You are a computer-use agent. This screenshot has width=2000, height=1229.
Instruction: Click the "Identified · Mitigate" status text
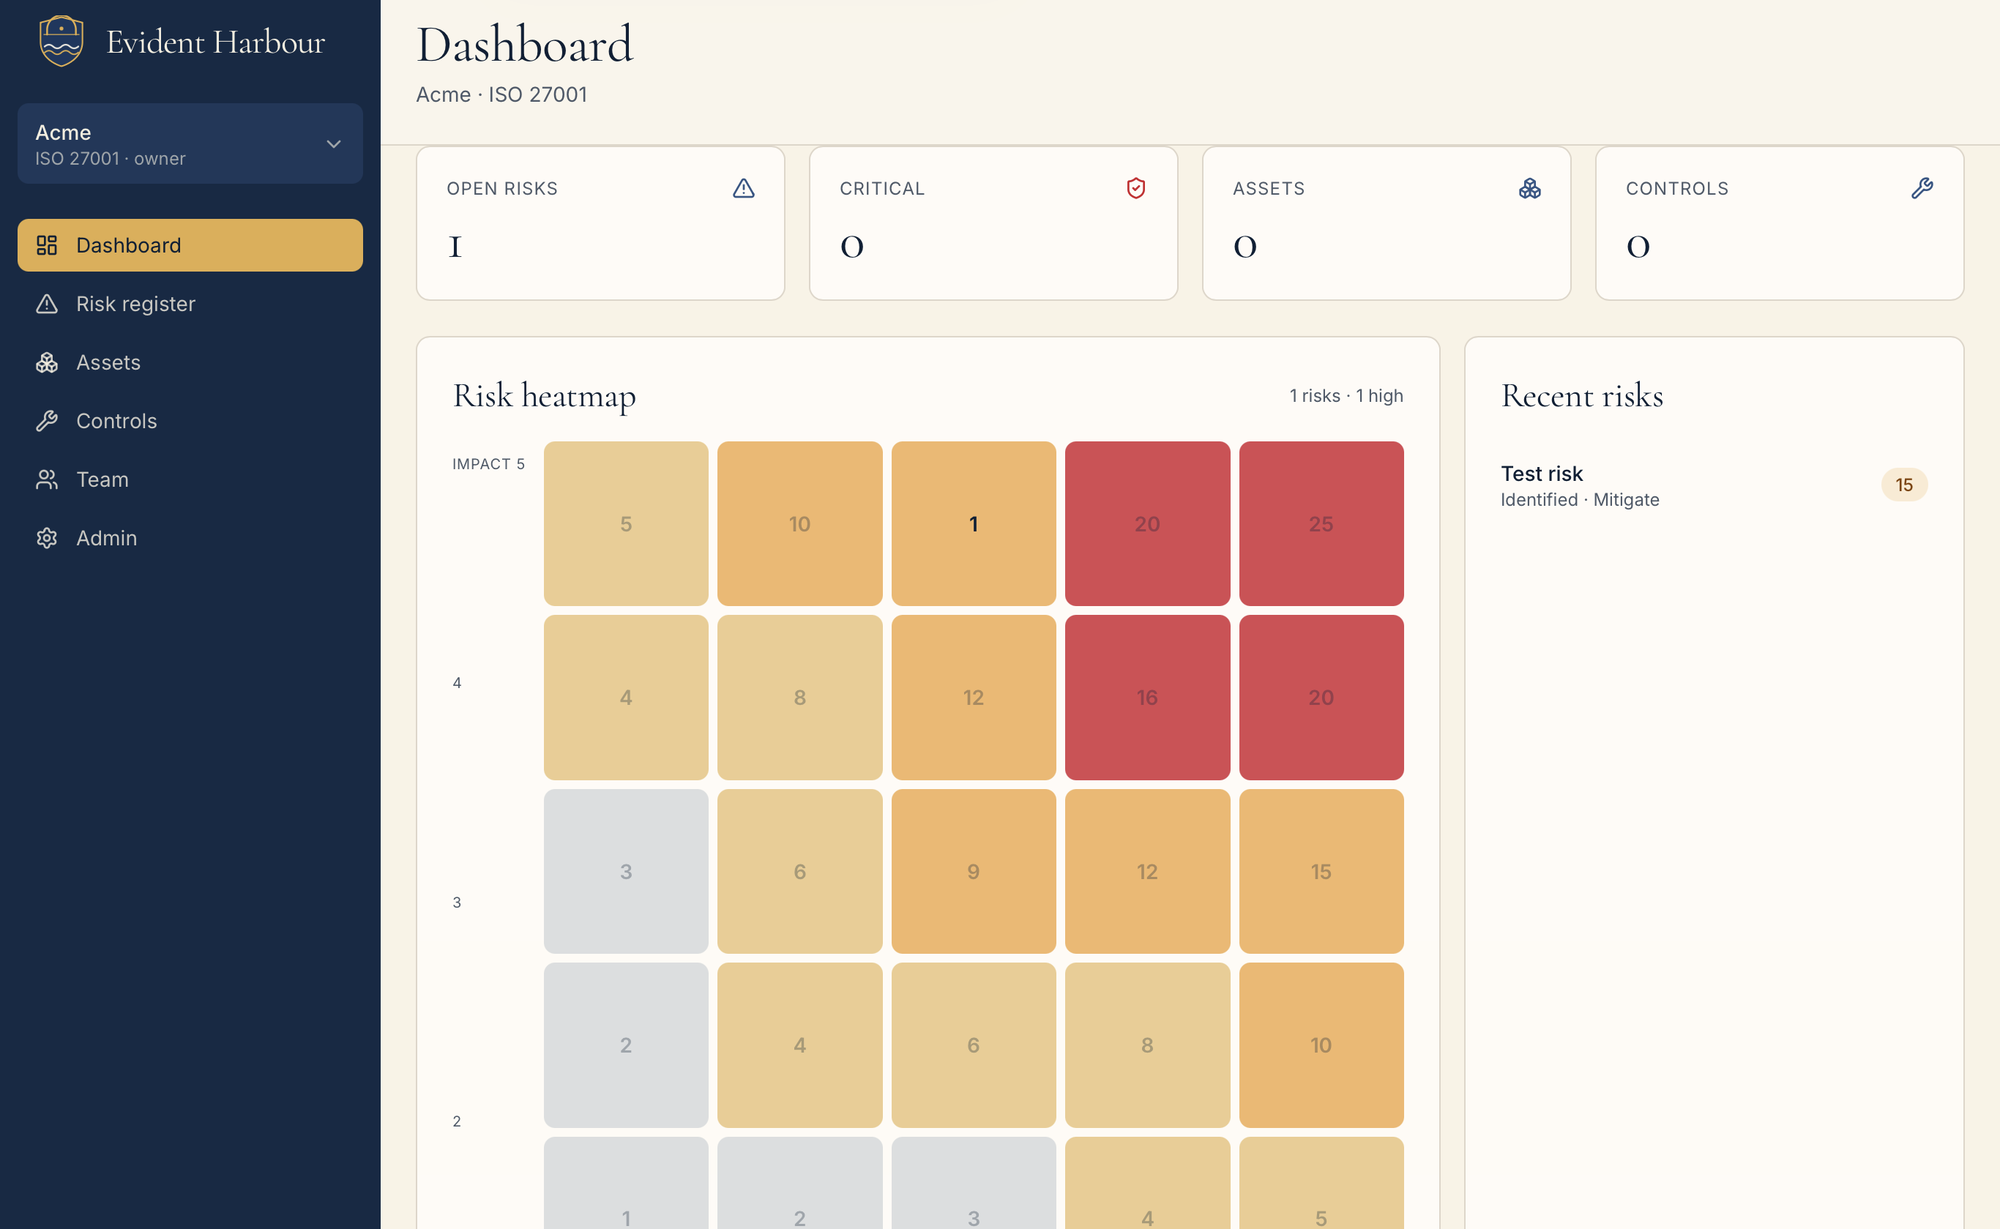pyautogui.click(x=1580, y=500)
